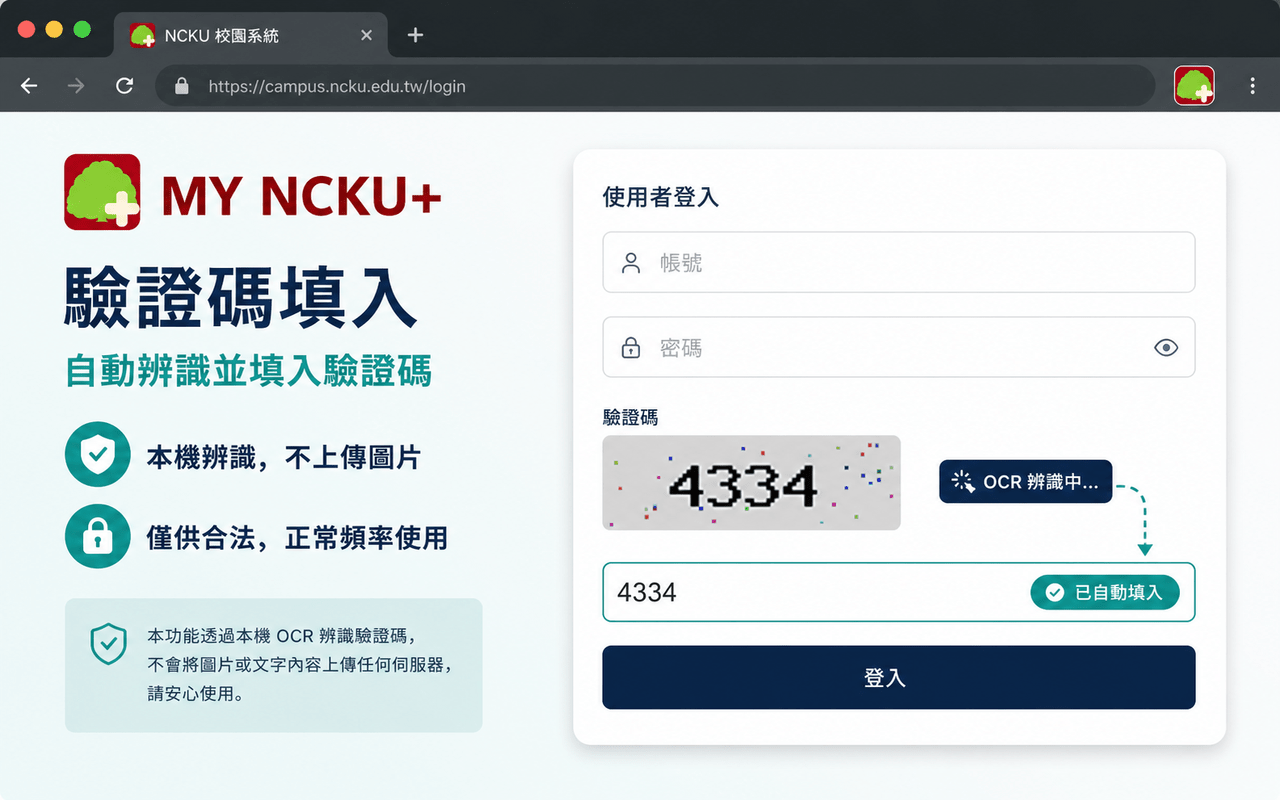The image size is (1280, 800).
Task: Open the browser three-dot menu
Action: tap(1252, 86)
